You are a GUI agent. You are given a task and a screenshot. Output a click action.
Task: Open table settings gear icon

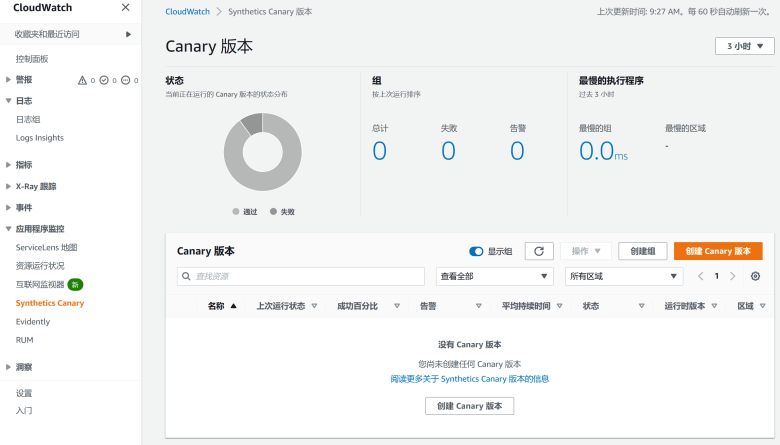tap(755, 276)
